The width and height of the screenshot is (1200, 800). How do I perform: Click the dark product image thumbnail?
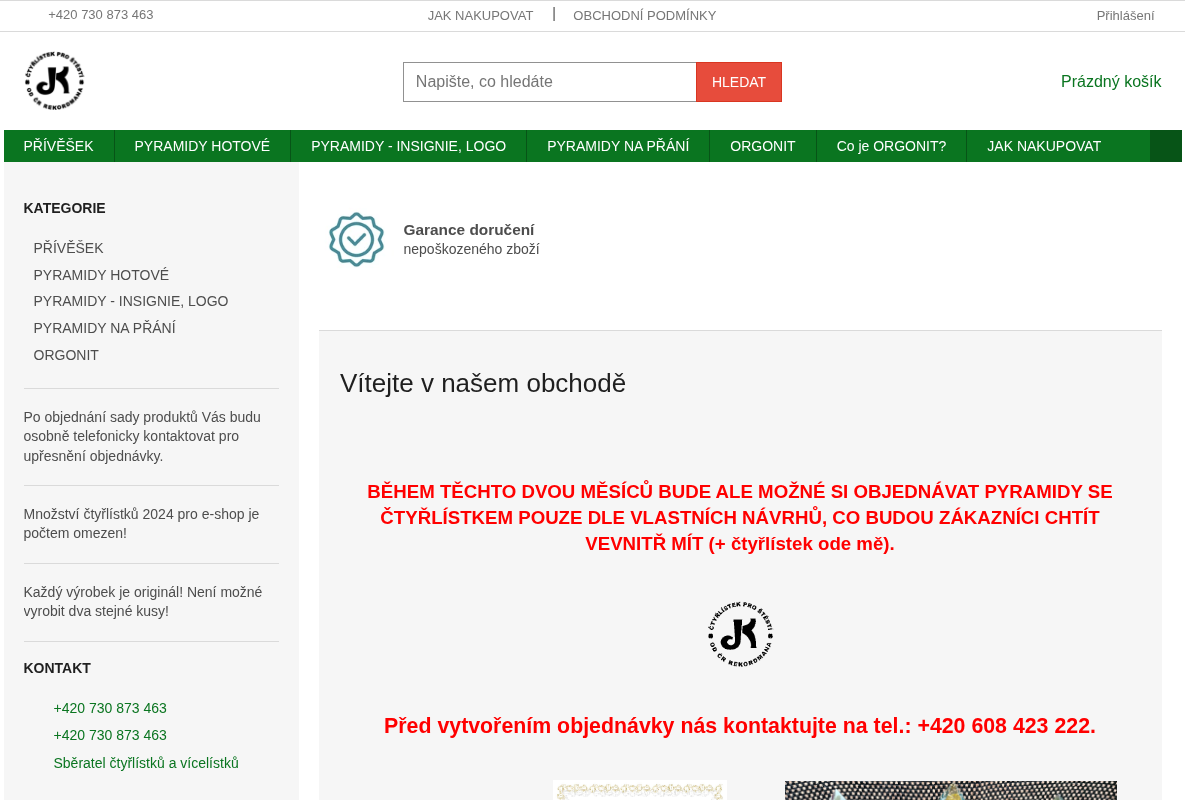click(x=951, y=791)
